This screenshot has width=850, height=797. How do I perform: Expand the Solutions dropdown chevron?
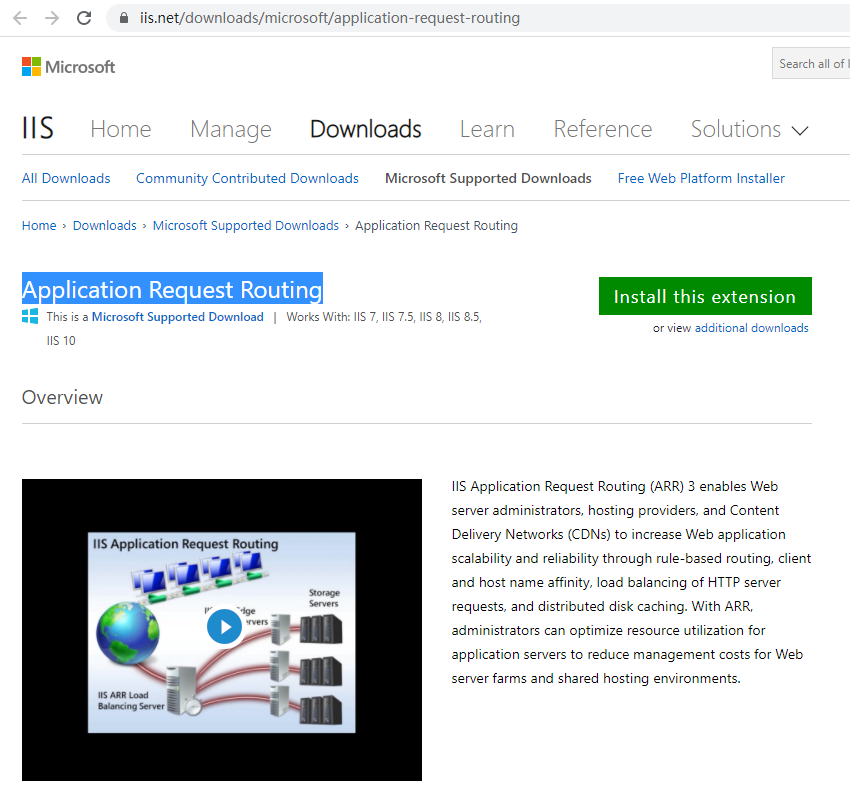point(800,131)
